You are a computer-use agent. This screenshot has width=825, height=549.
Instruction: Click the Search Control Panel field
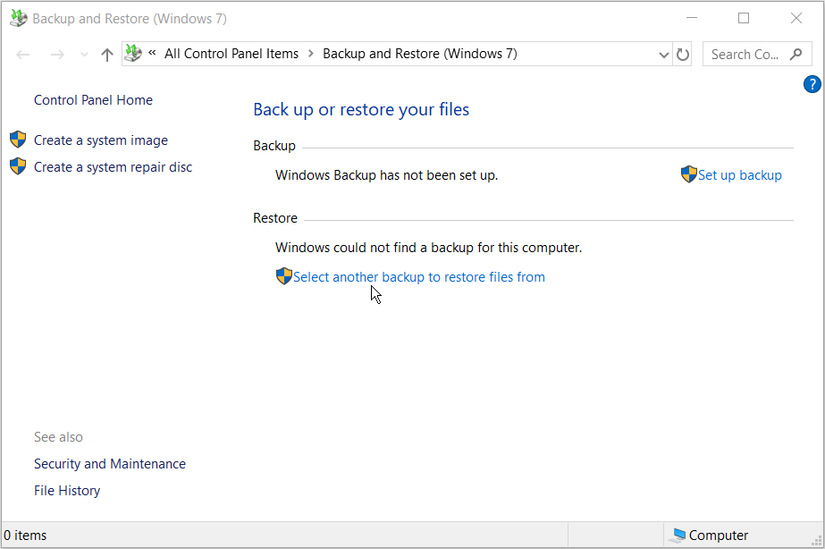coord(757,54)
